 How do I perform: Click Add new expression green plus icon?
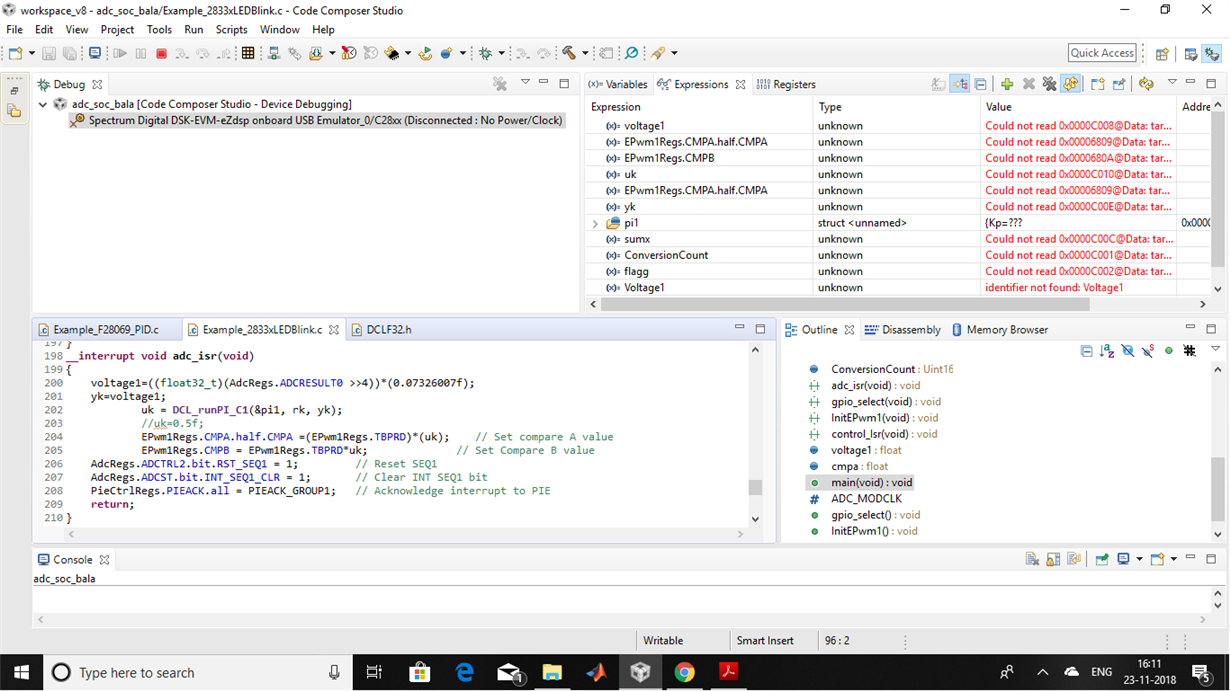click(x=1007, y=84)
